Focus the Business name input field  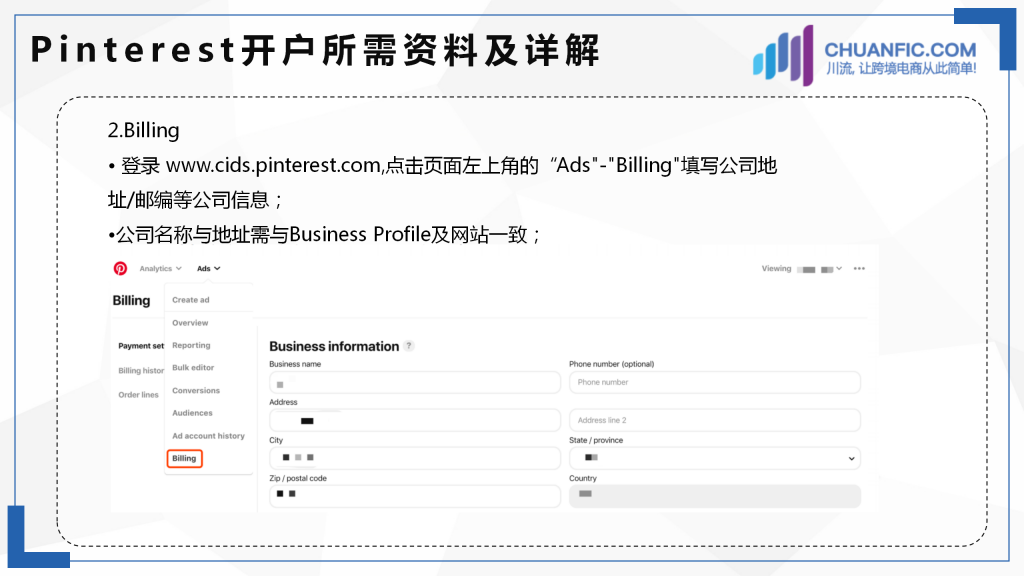tap(415, 383)
